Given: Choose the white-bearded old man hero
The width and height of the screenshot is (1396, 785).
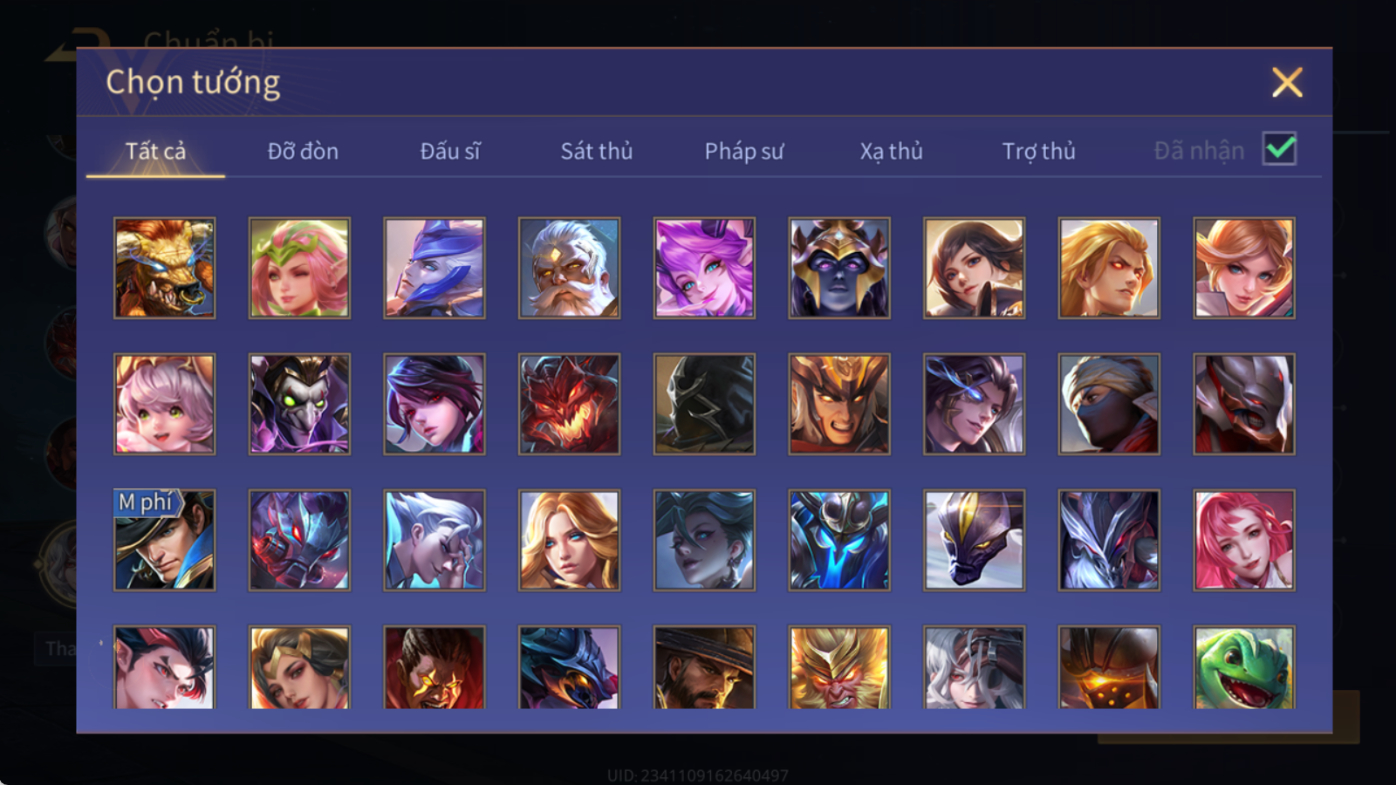Looking at the screenshot, I should (569, 268).
